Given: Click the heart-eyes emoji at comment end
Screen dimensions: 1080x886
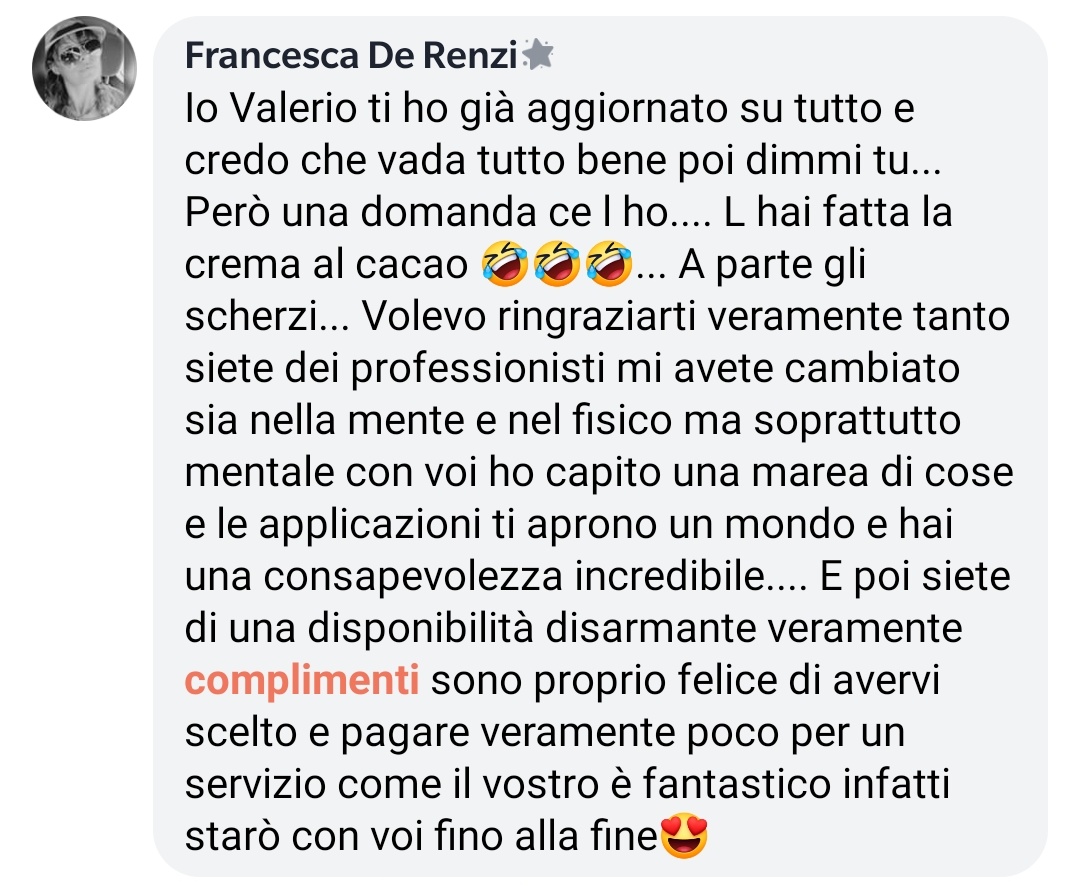Looking at the screenshot, I should tap(684, 836).
